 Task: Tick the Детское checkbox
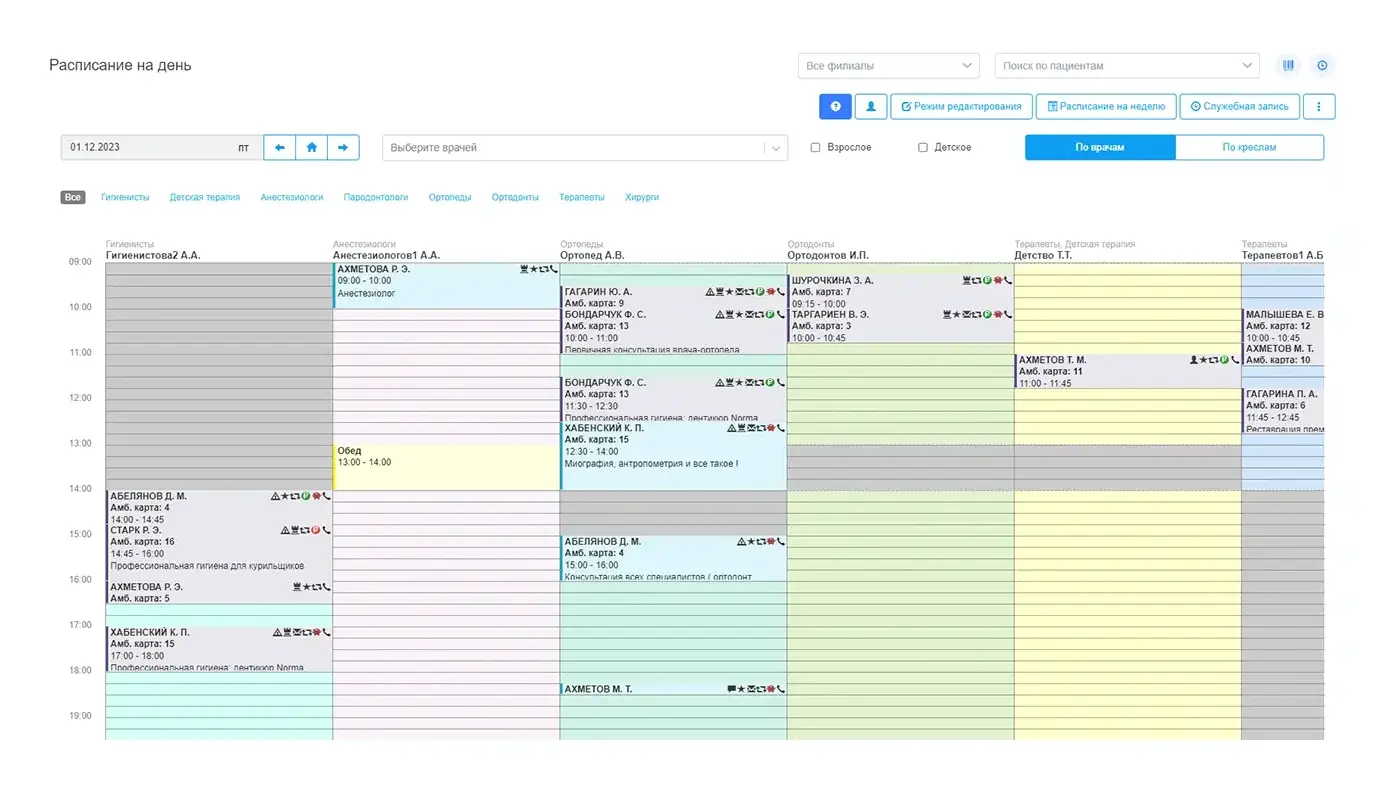[923, 148]
